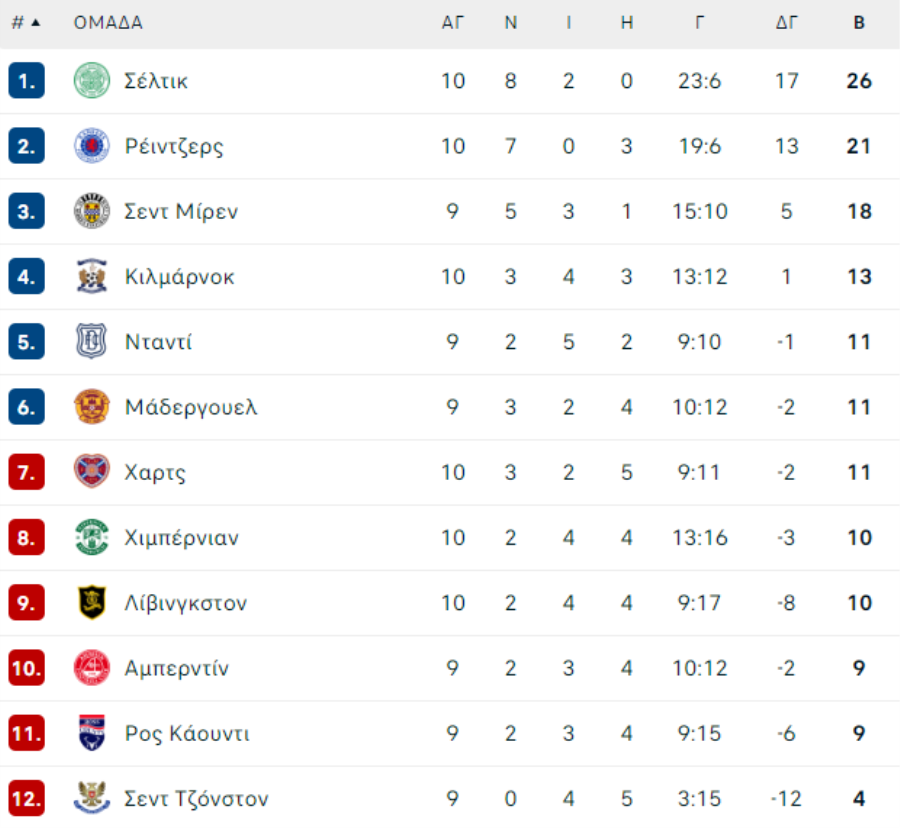Click the Motherwell crest icon

tap(92, 407)
